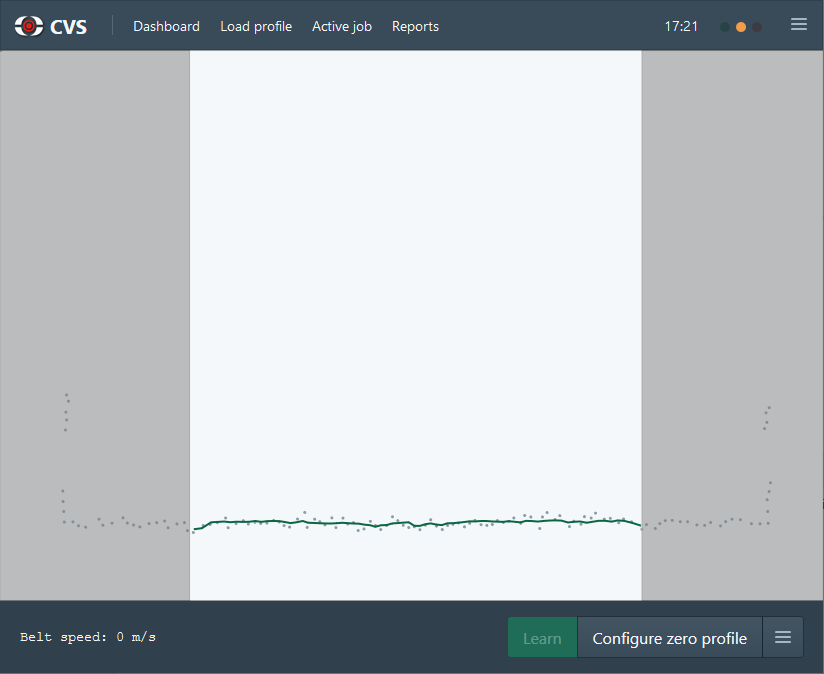
Task: Click the dark grey status indicator dot
Action: pos(757,27)
